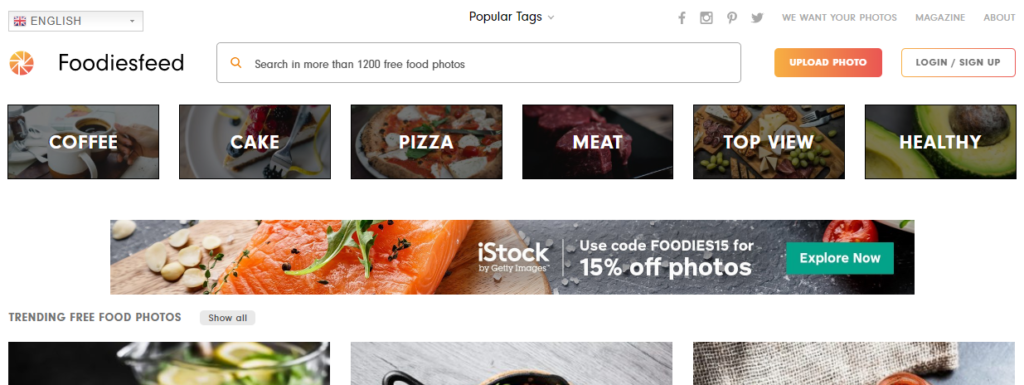Expand the Popular Tags menu

(x=511, y=17)
